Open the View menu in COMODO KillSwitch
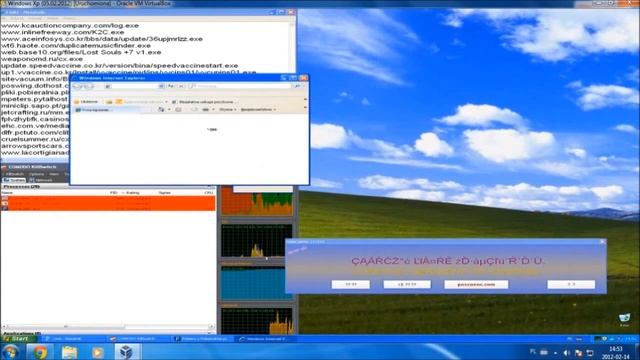 [x=54, y=174]
